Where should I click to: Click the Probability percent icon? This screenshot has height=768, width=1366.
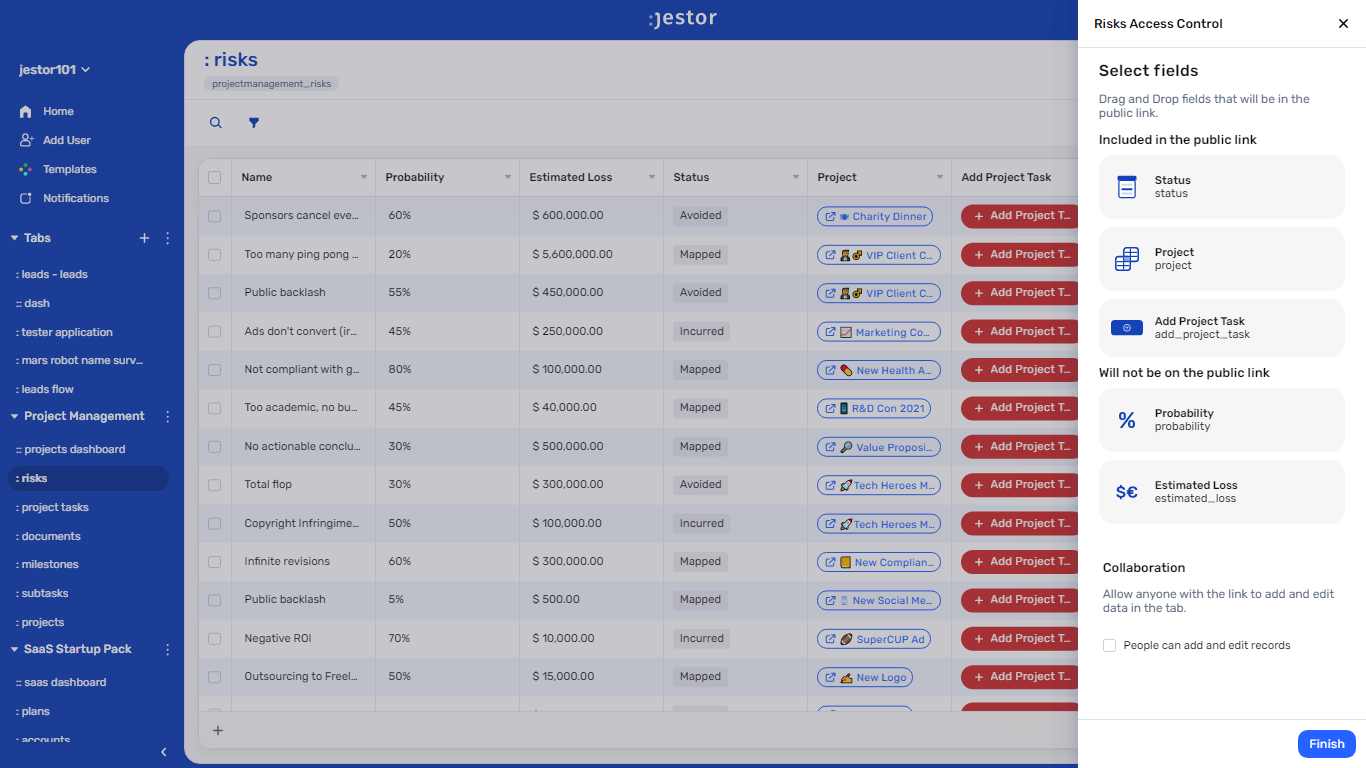pyautogui.click(x=1127, y=420)
